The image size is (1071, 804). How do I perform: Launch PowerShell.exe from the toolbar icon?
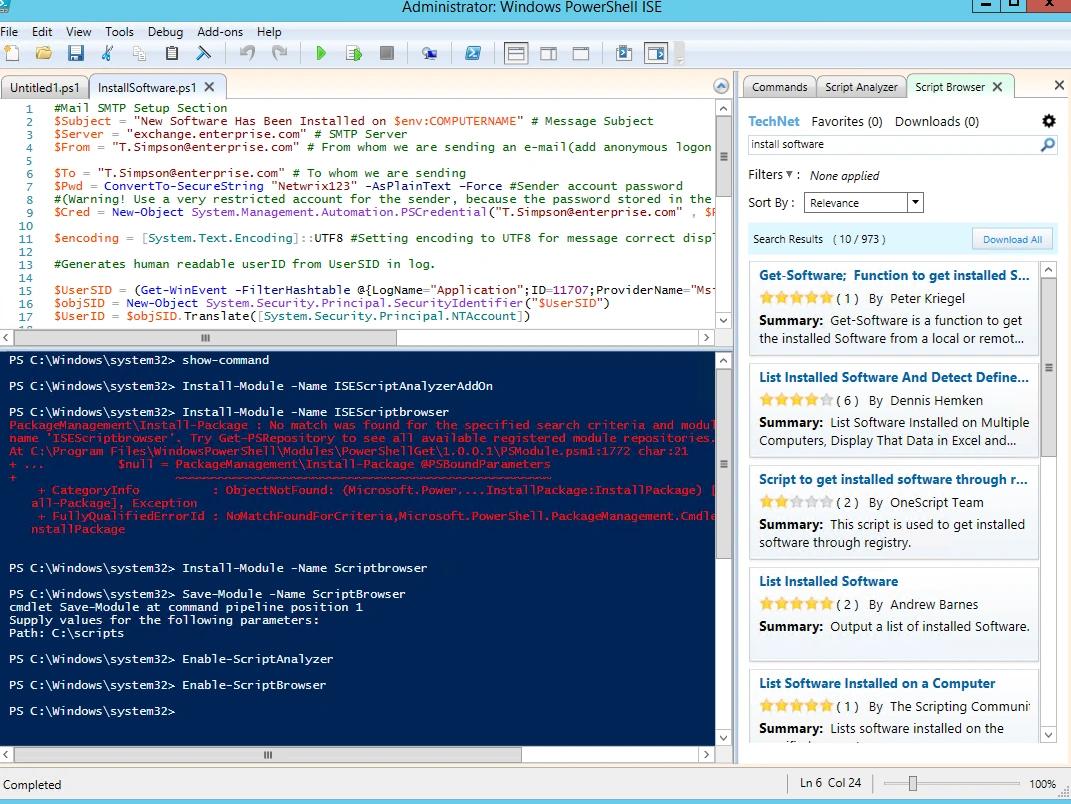[473, 54]
